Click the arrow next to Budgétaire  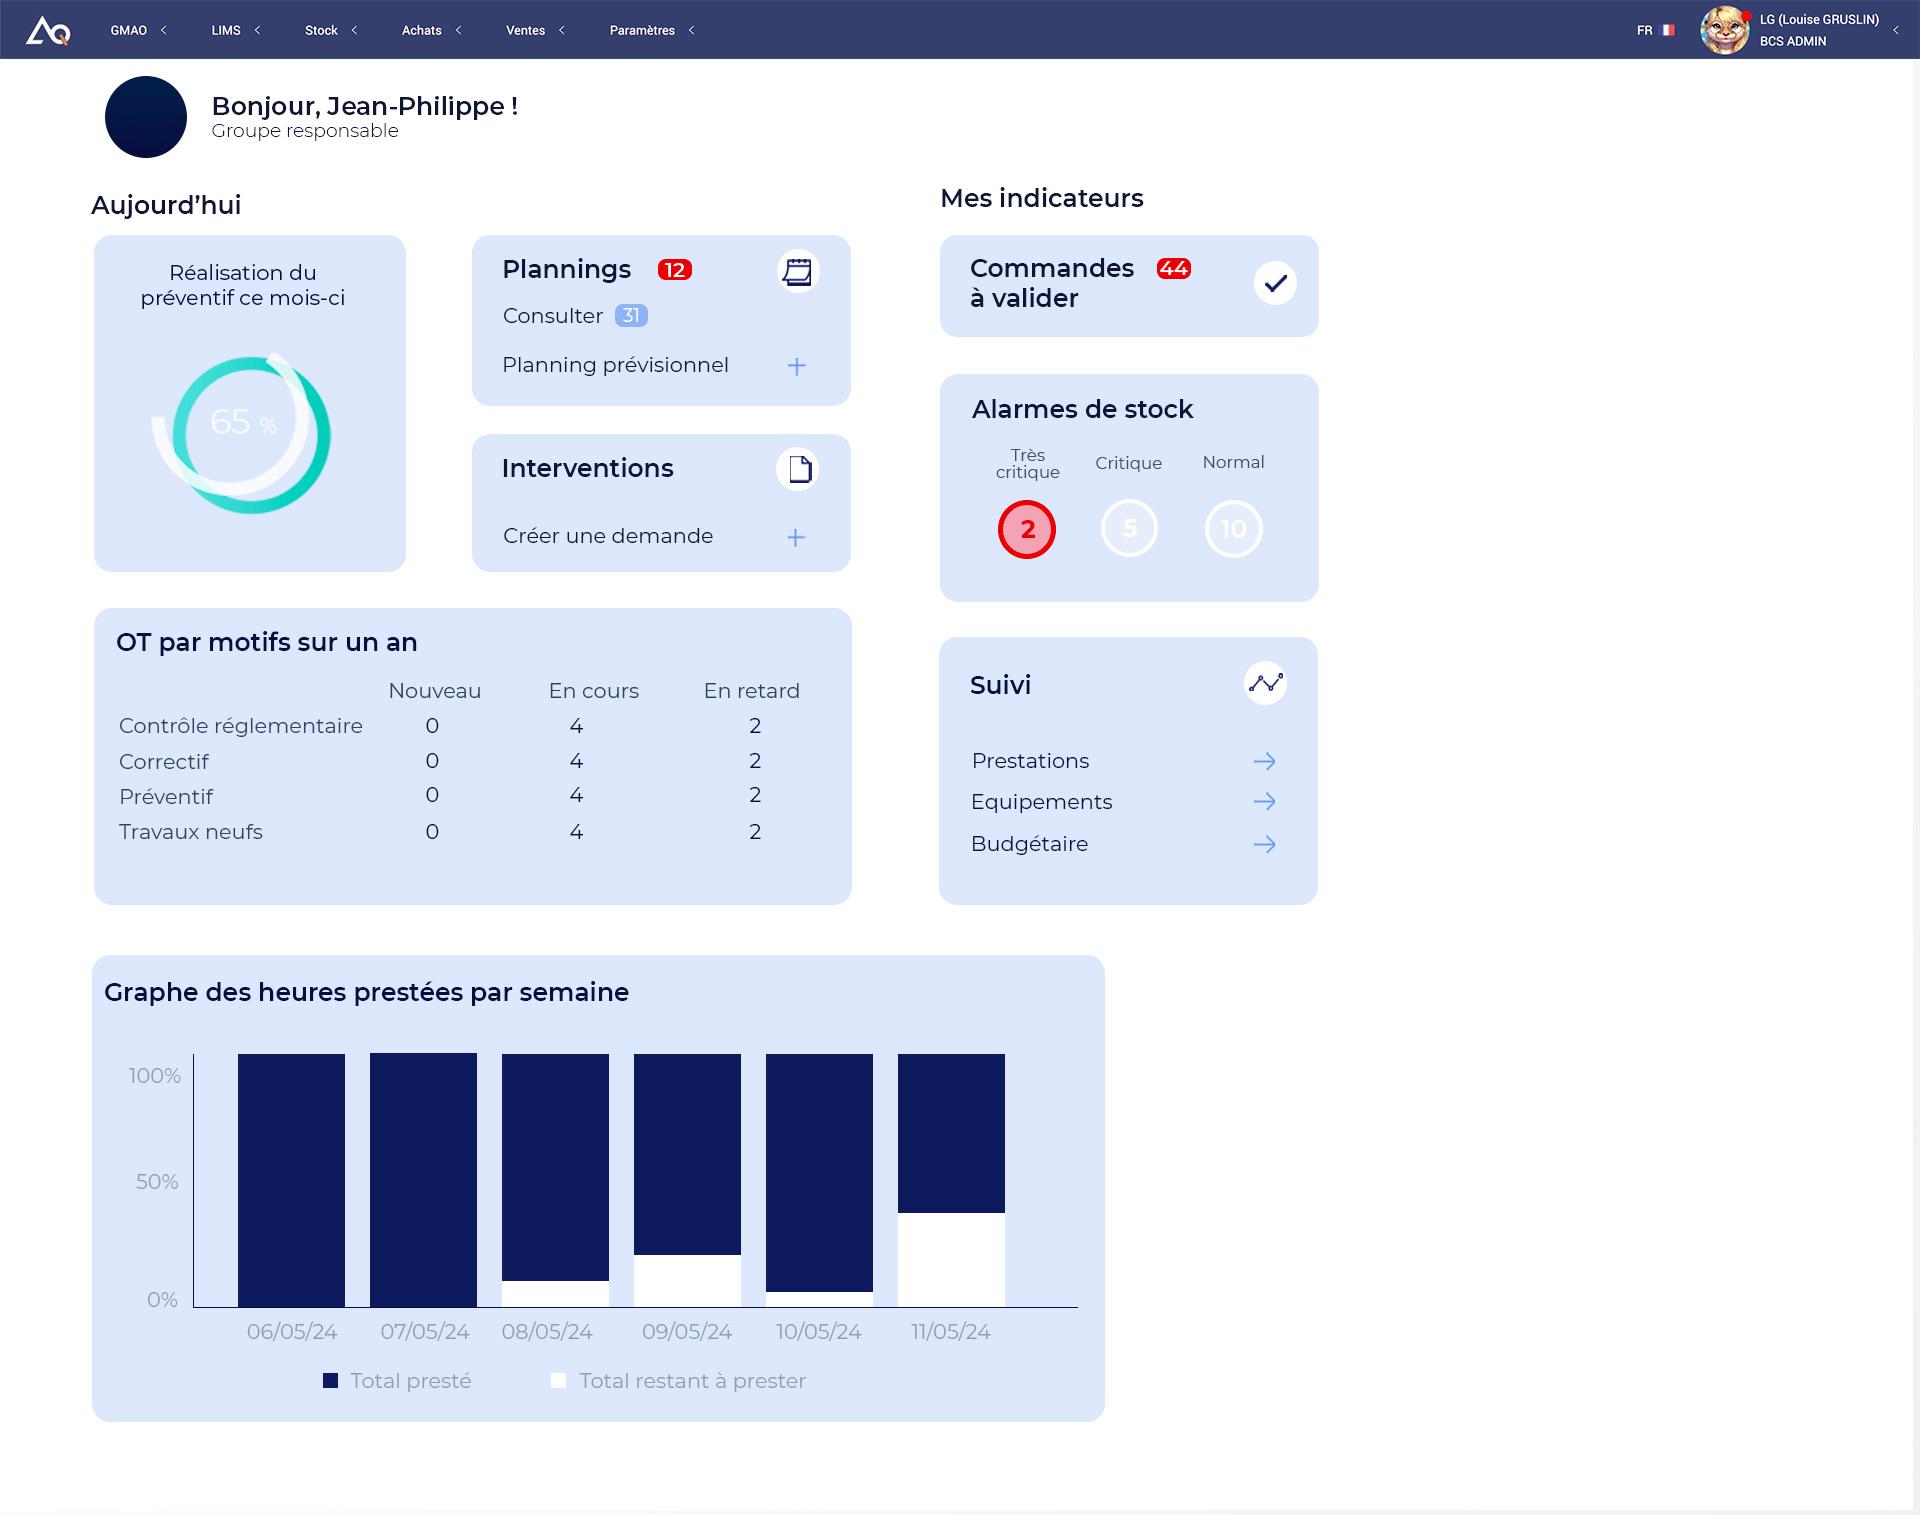[1264, 845]
